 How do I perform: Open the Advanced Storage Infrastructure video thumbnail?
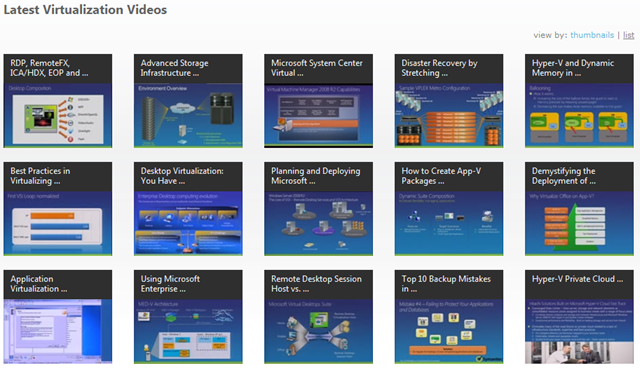[188, 101]
